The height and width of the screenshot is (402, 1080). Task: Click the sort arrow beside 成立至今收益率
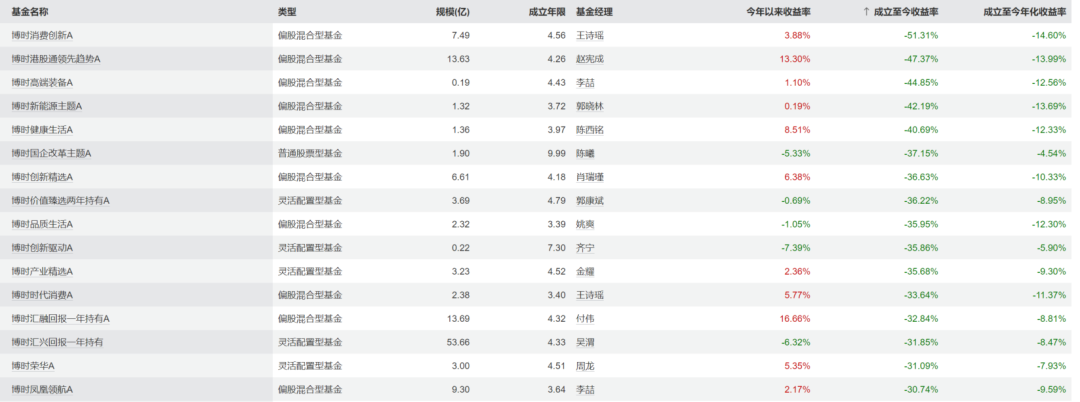[866, 12]
